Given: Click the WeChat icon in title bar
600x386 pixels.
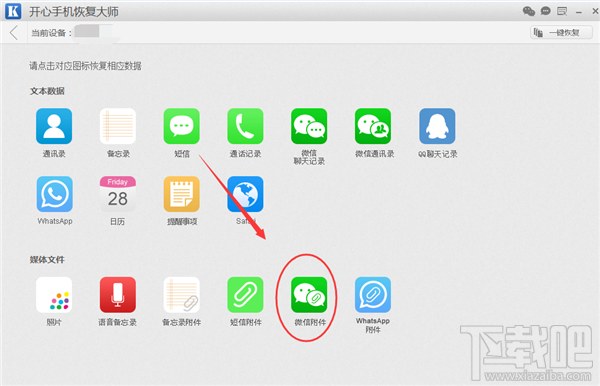Looking at the screenshot, I should pyautogui.click(x=529, y=11).
